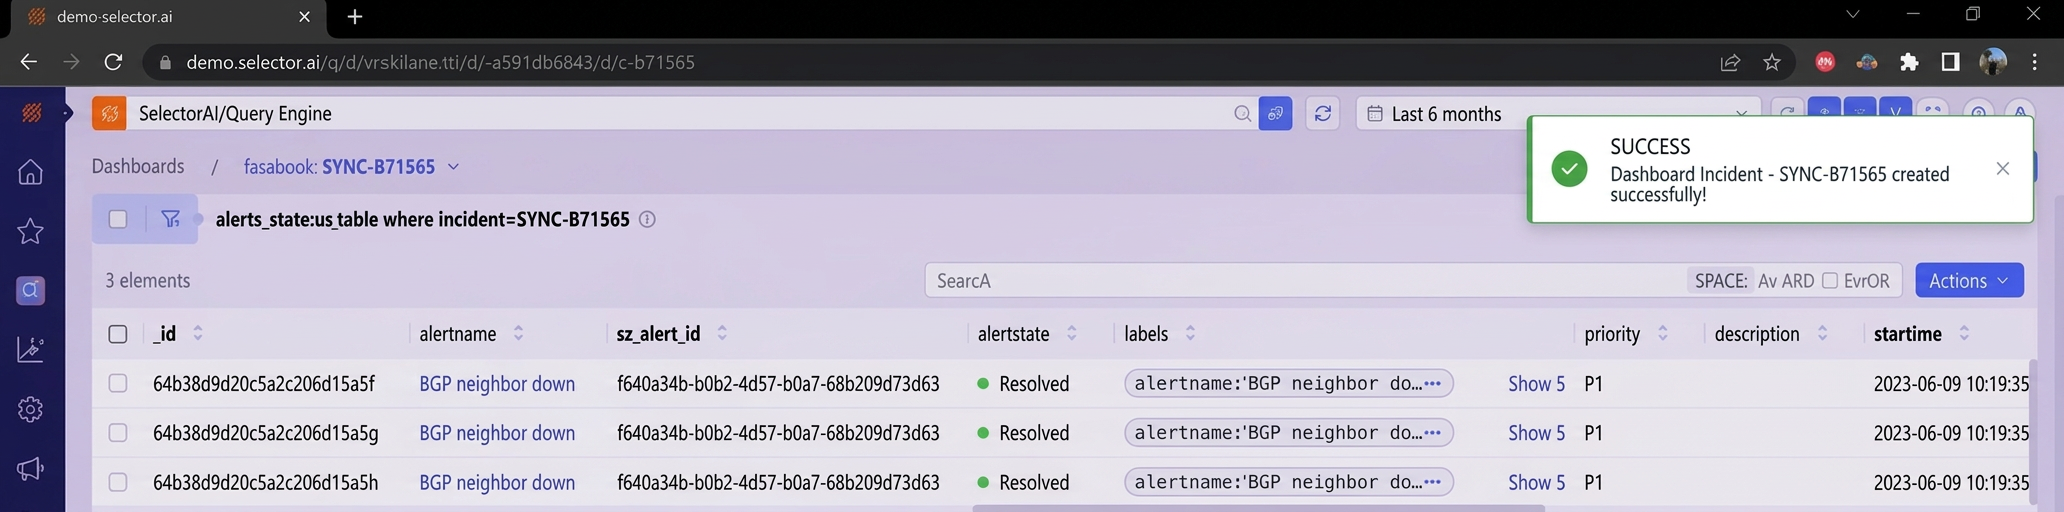Click the calendar icon in date range picker
The image size is (2064, 512).
(1375, 114)
